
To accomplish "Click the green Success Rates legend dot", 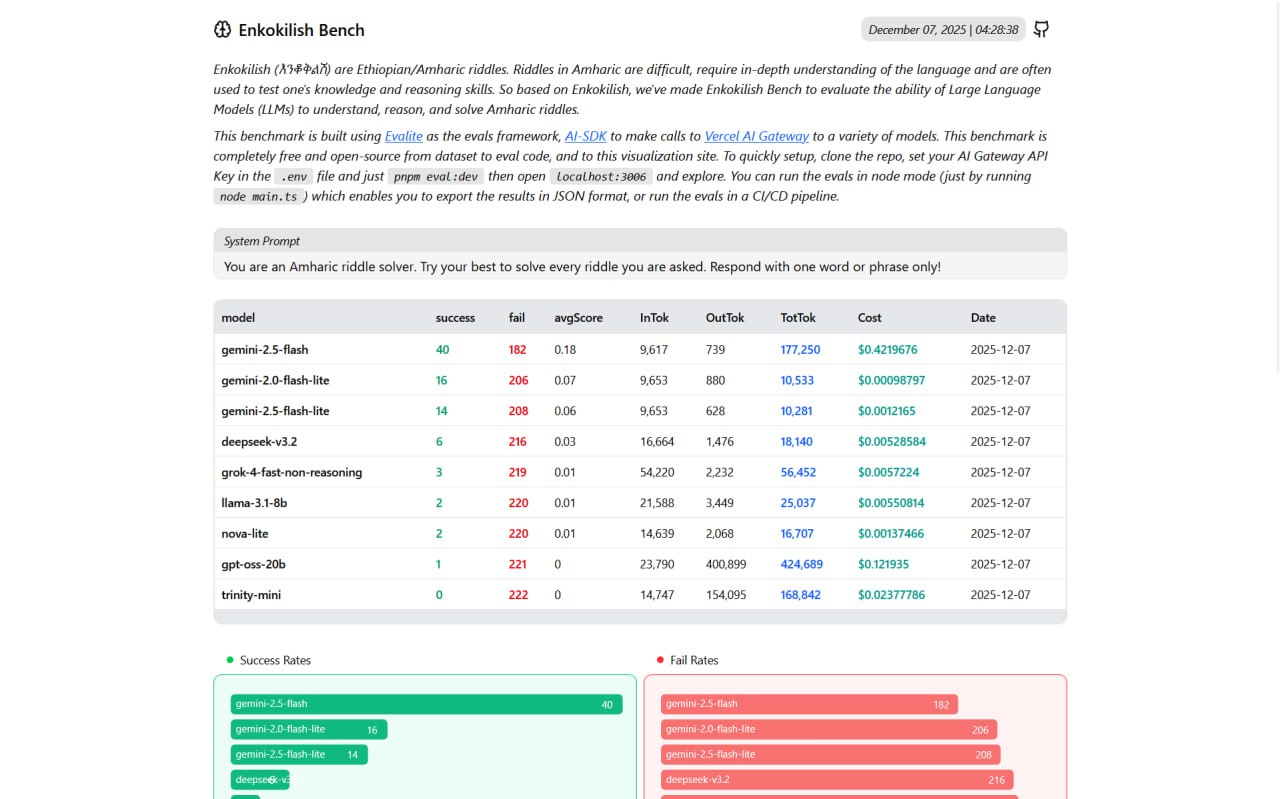I will pyautogui.click(x=230, y=660).
